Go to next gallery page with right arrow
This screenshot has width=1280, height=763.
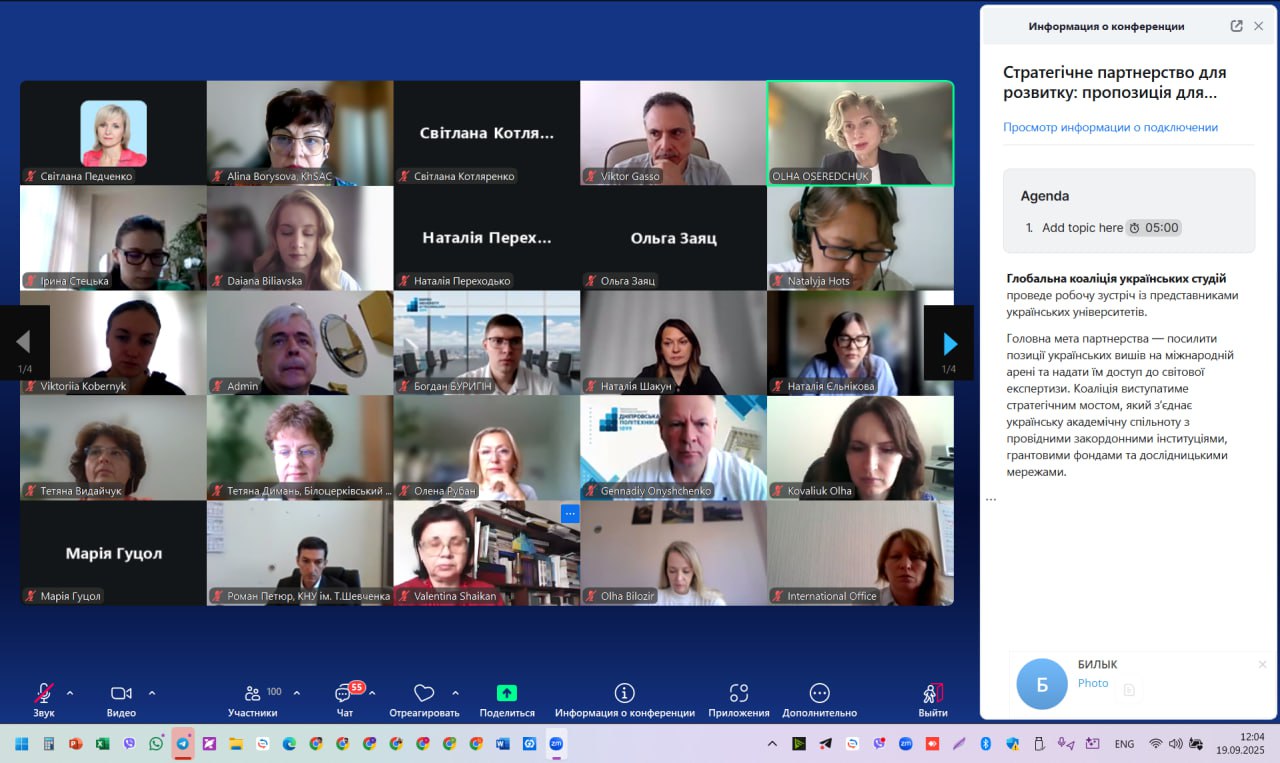(x=948, y=343)
